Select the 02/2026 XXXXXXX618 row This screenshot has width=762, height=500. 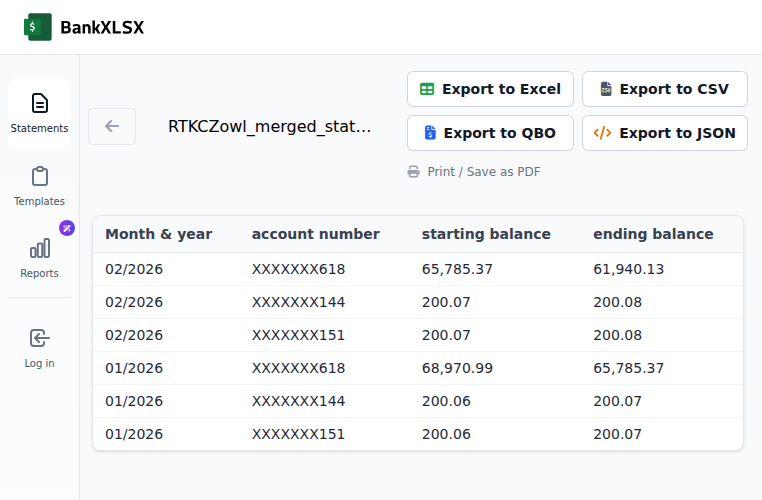418,269
